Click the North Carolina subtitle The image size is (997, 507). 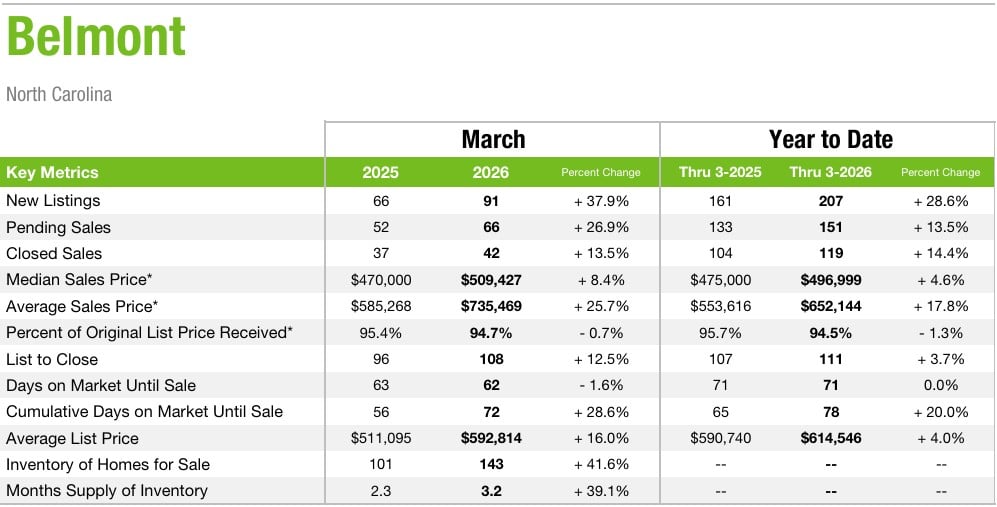coord(59,95)
